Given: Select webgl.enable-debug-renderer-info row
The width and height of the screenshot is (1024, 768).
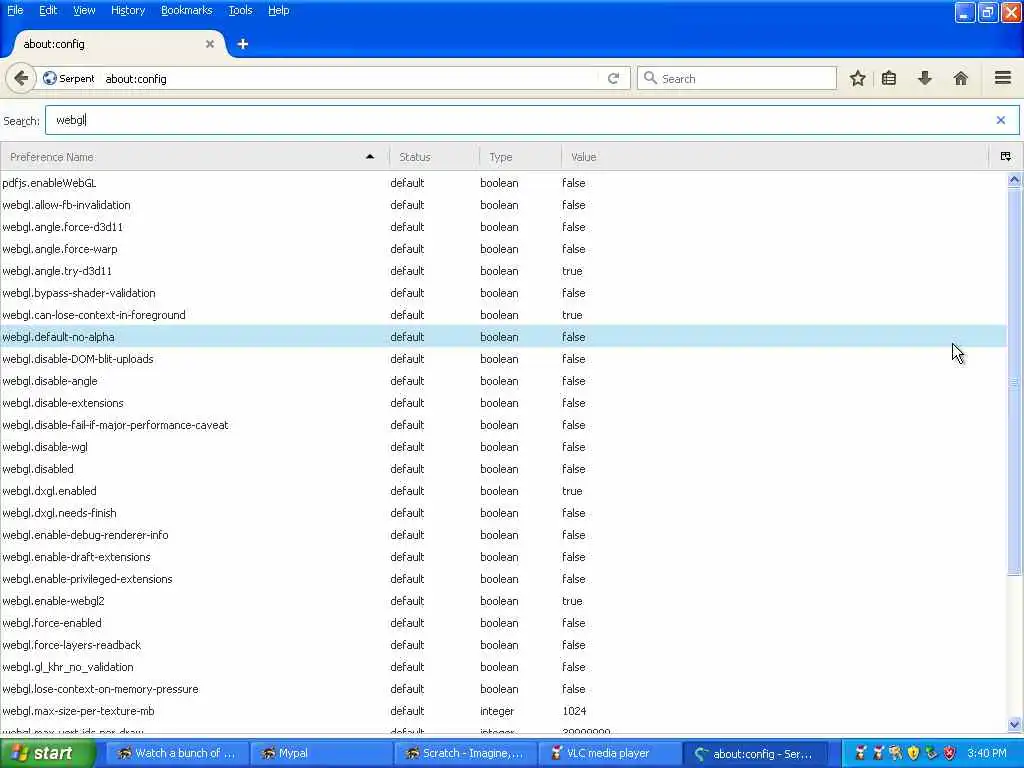Looking at the screenshot, I should [503, 535].
